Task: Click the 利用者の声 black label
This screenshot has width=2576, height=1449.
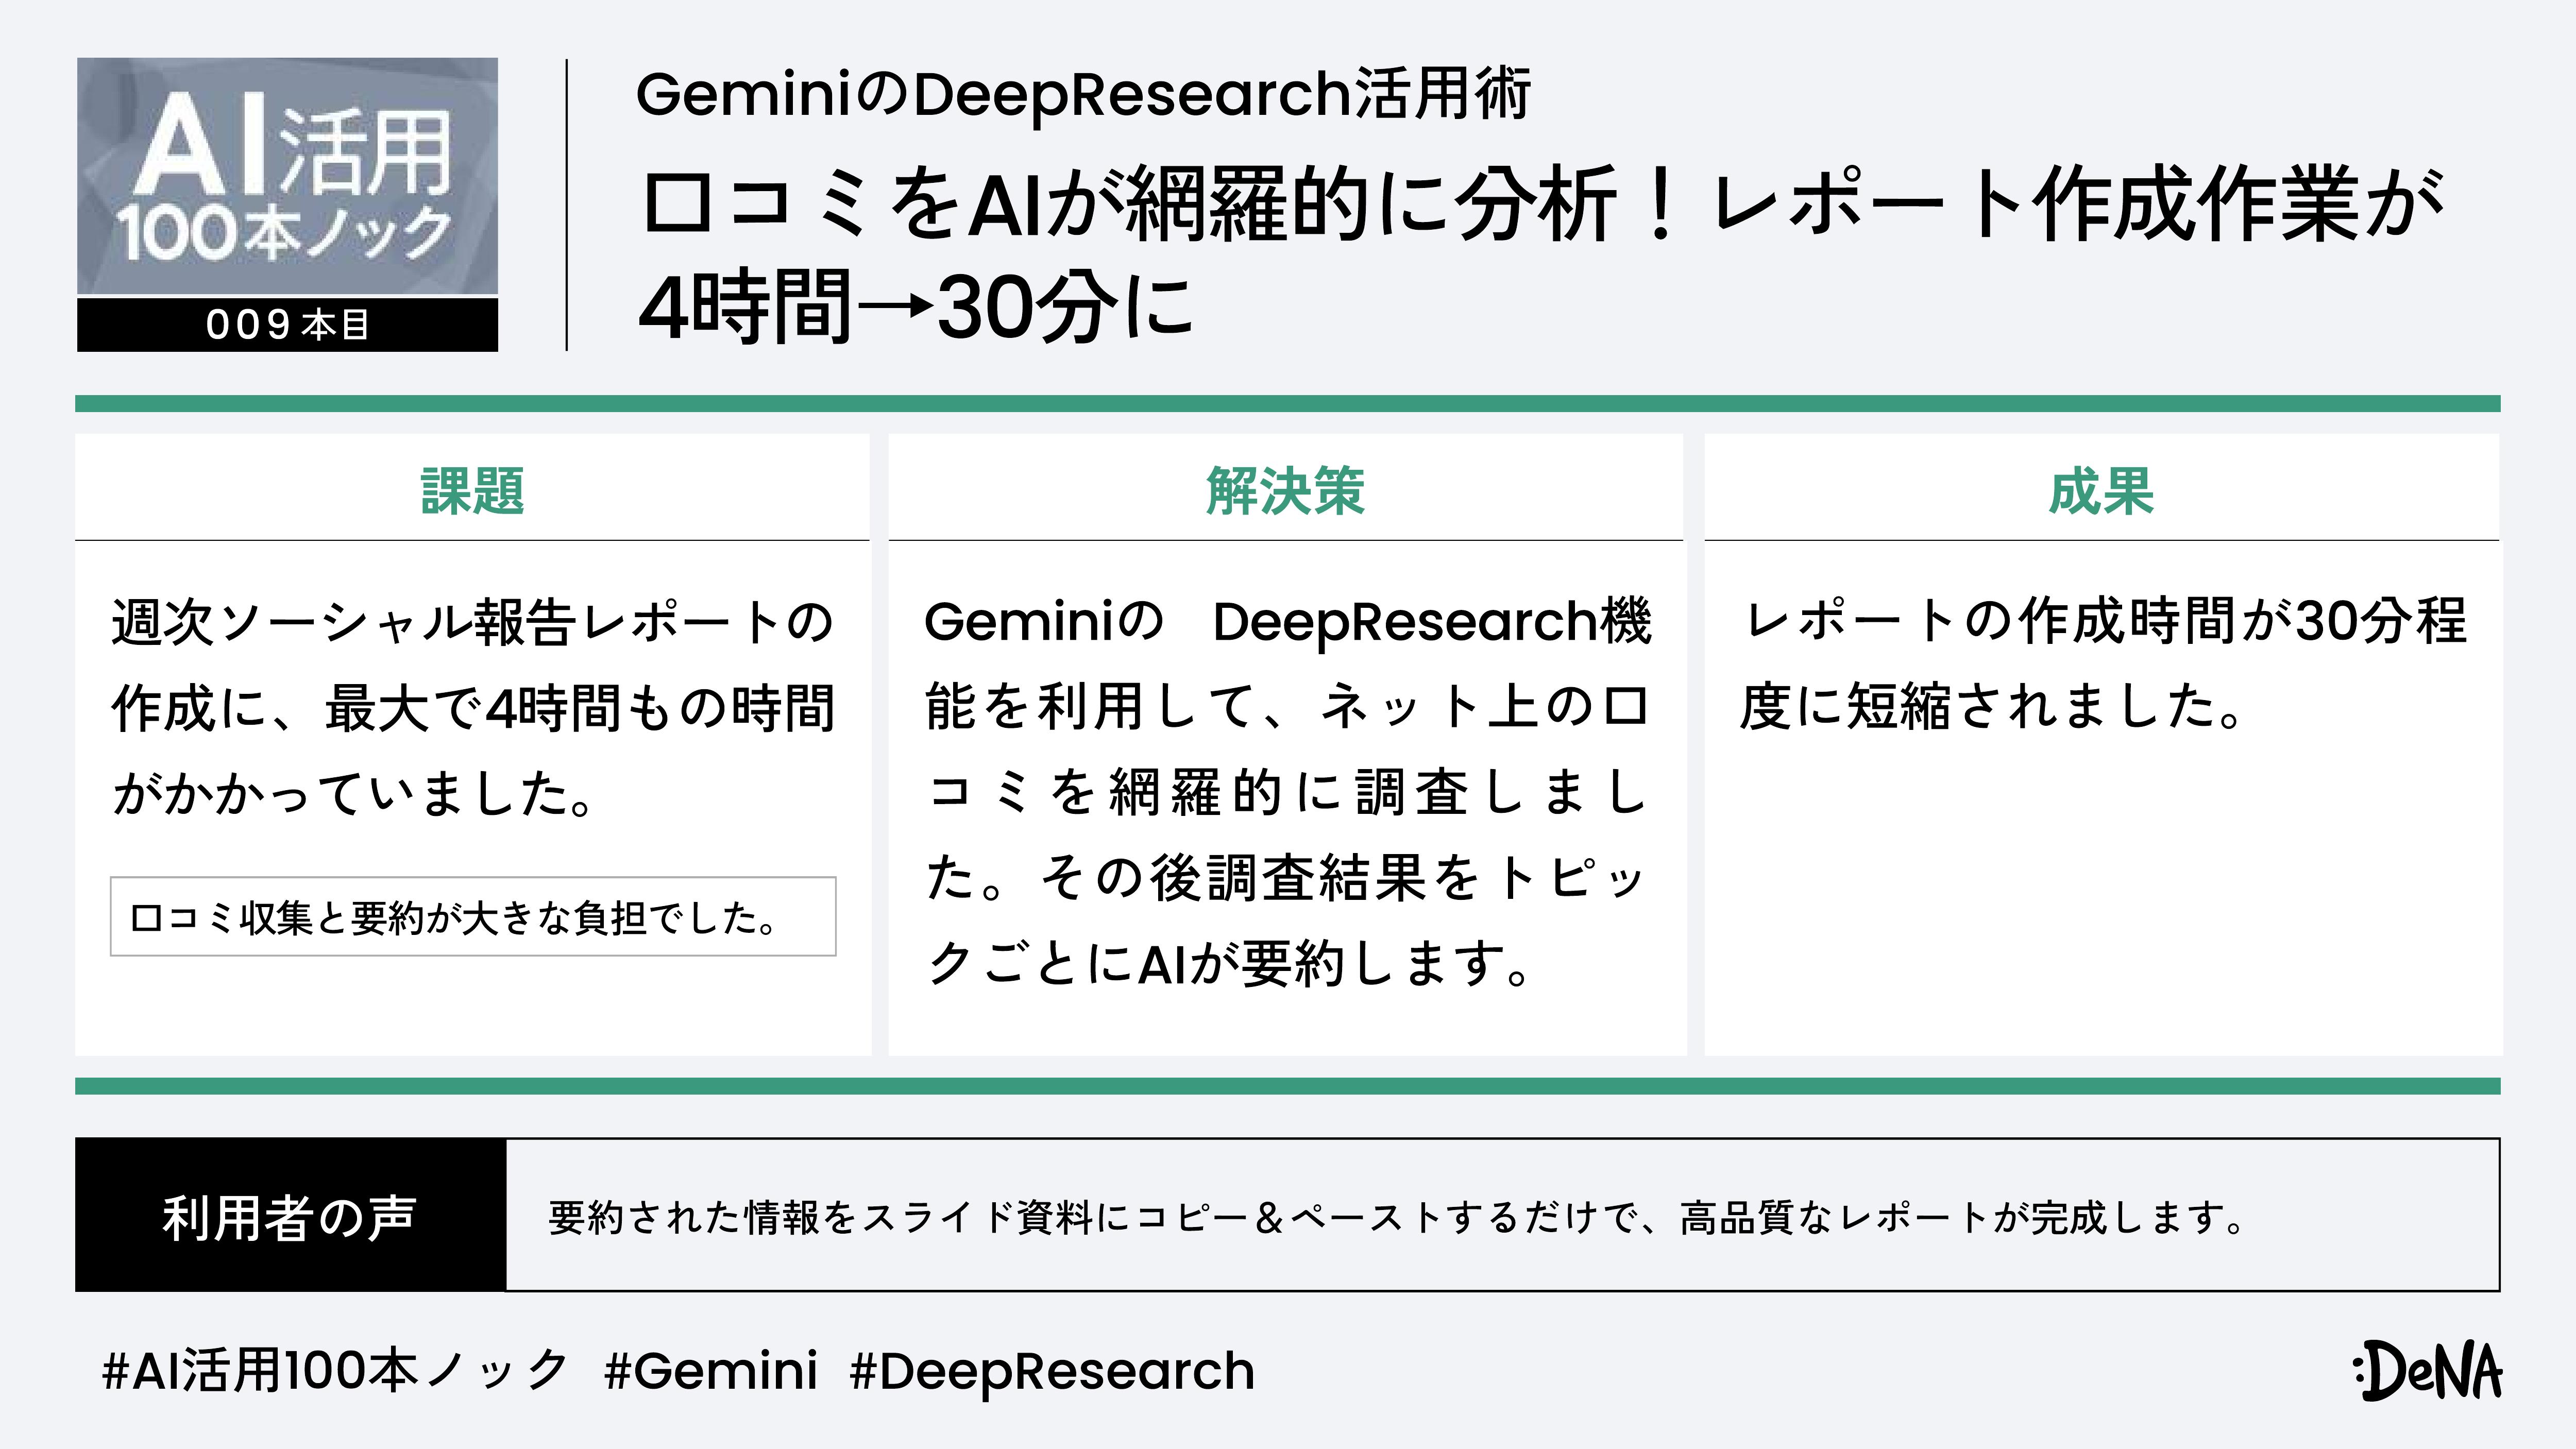Action: click(x=290, y=1215)
